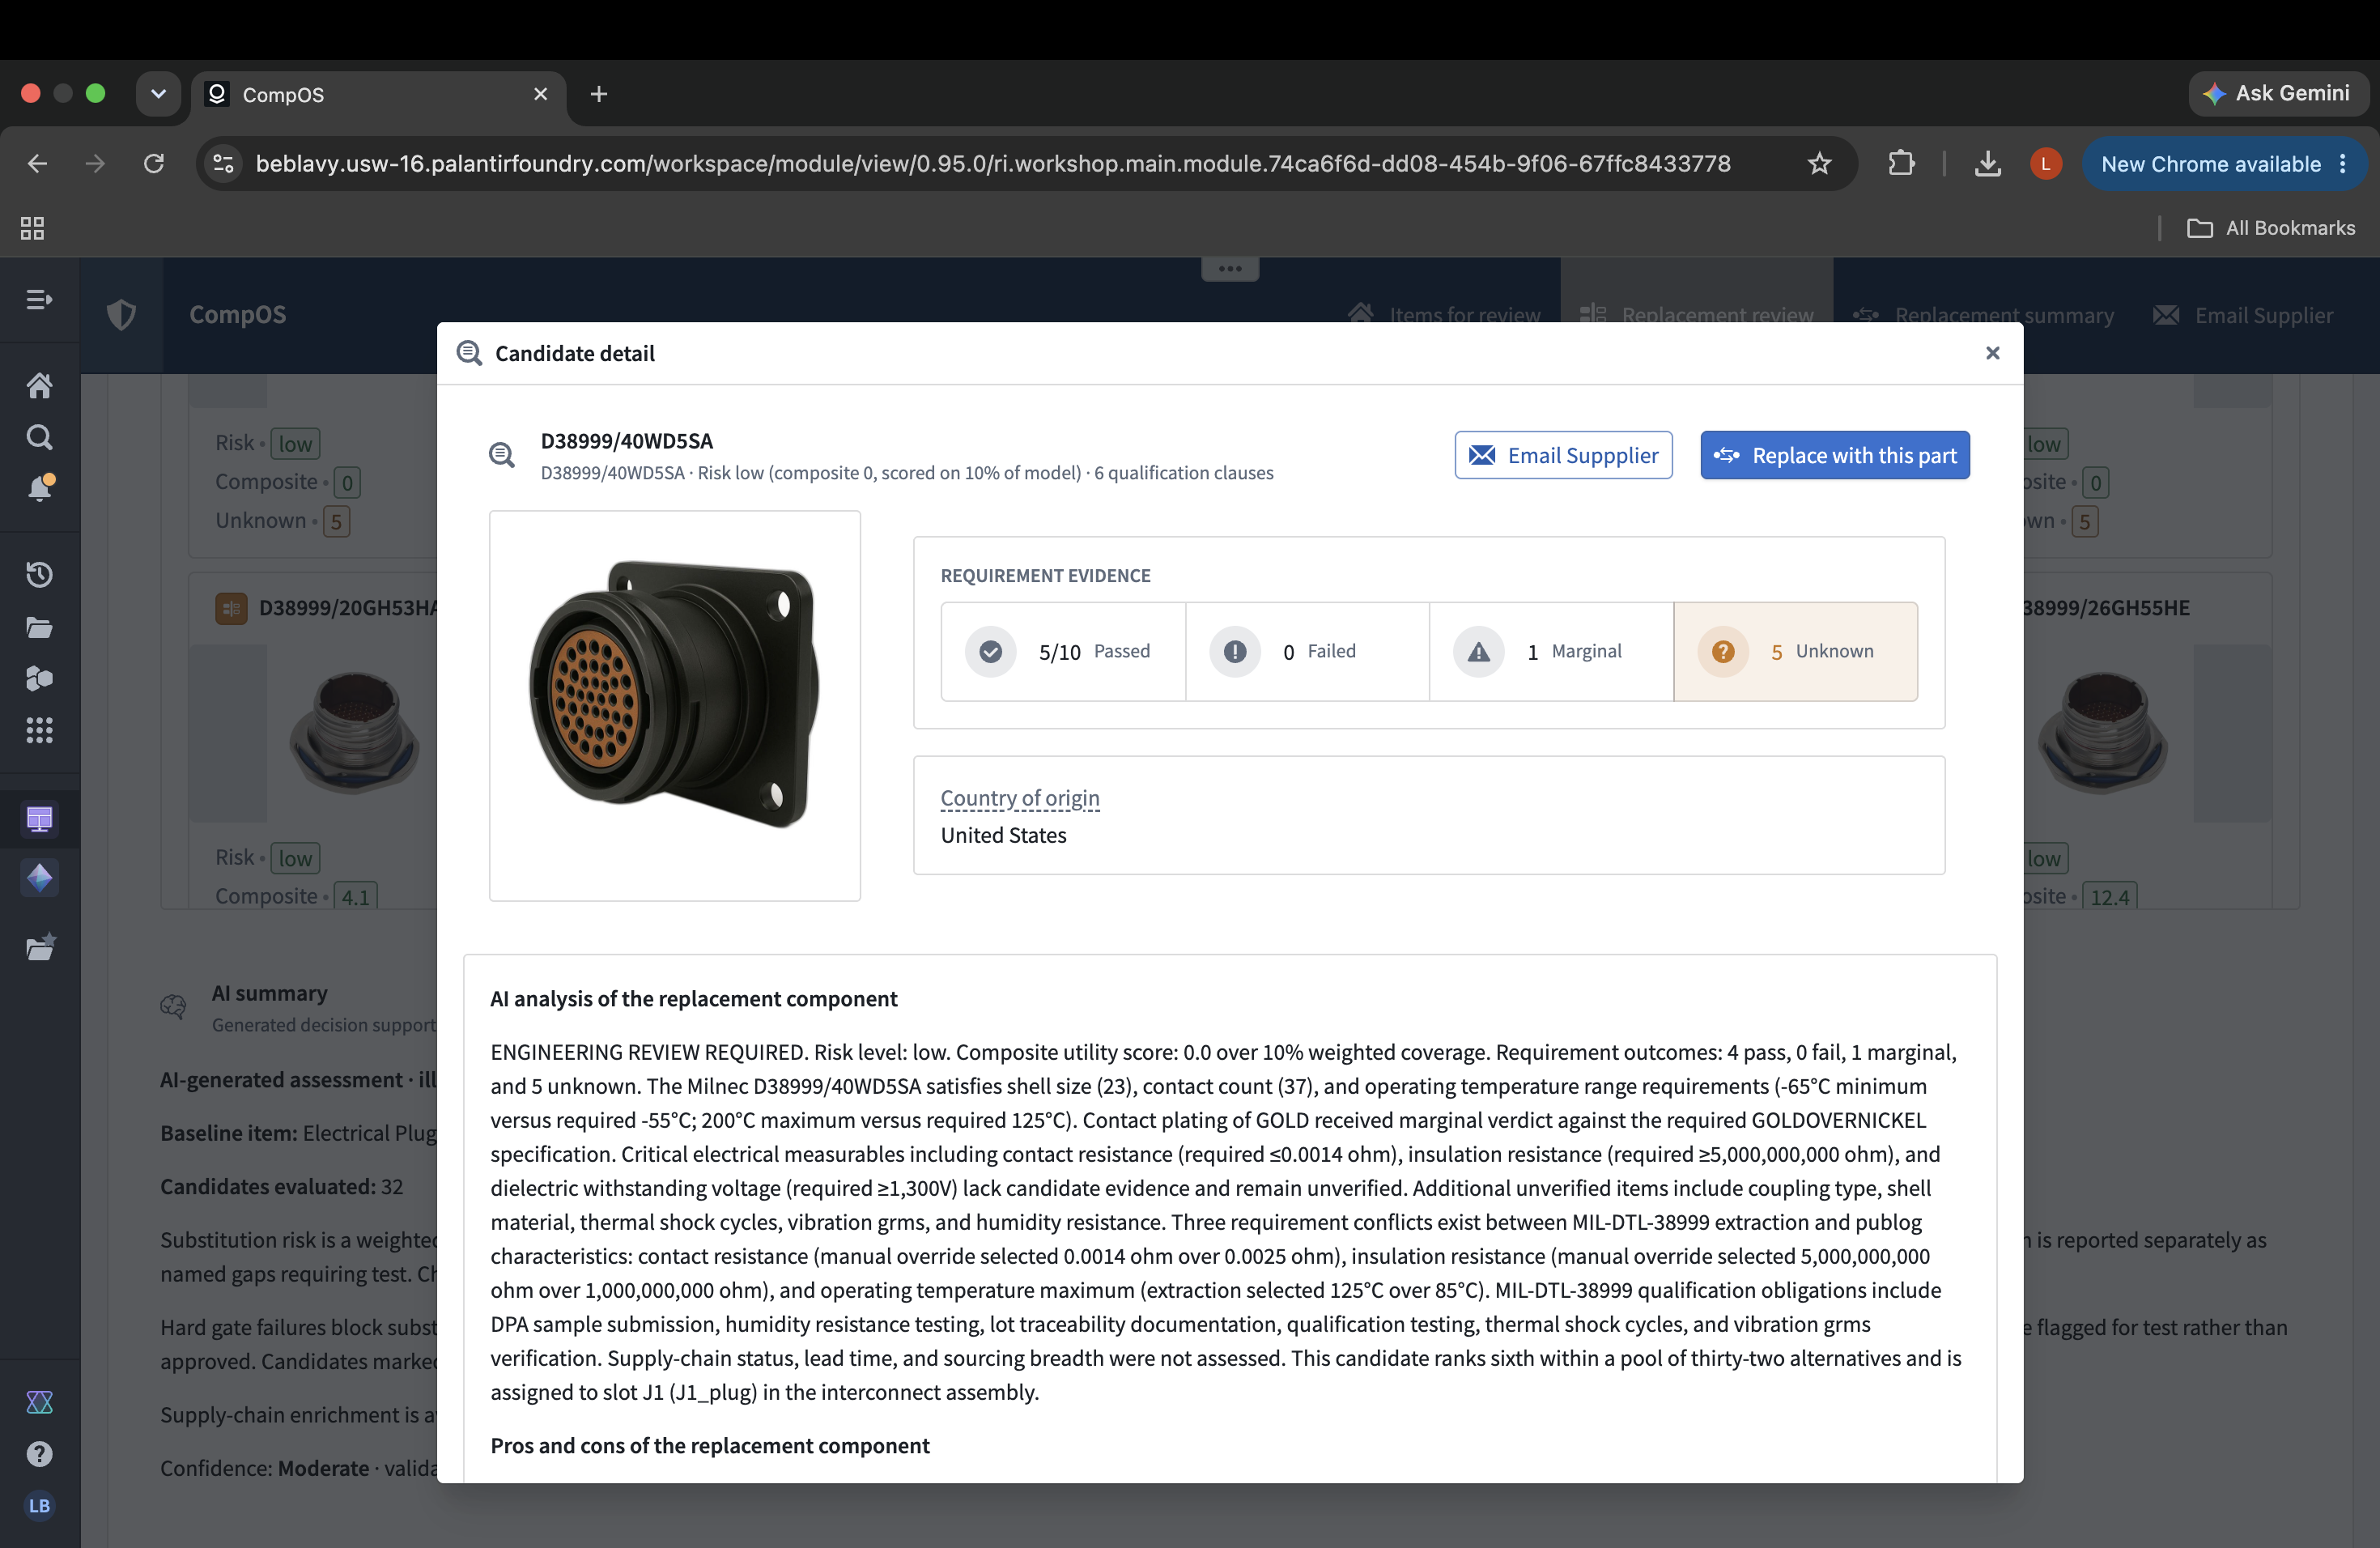Select the 1 Marginal evidence tile
Image resolution: width=2380 pixels, height=1548 pixels.
point(1551,651)
